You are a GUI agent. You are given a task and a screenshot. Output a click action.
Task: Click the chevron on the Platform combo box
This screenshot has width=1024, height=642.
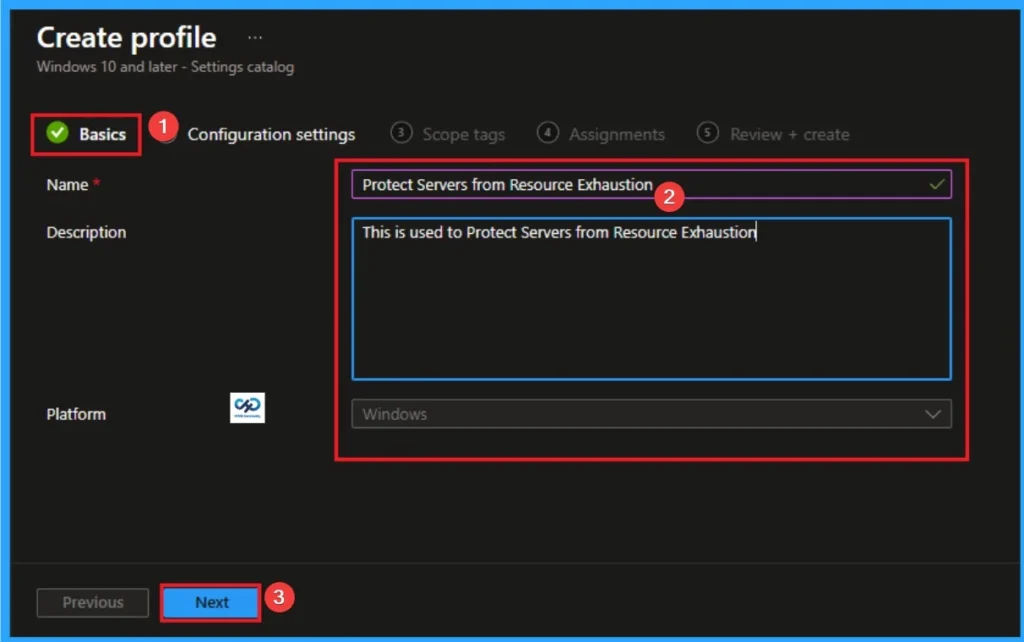(x=933, y=413)
